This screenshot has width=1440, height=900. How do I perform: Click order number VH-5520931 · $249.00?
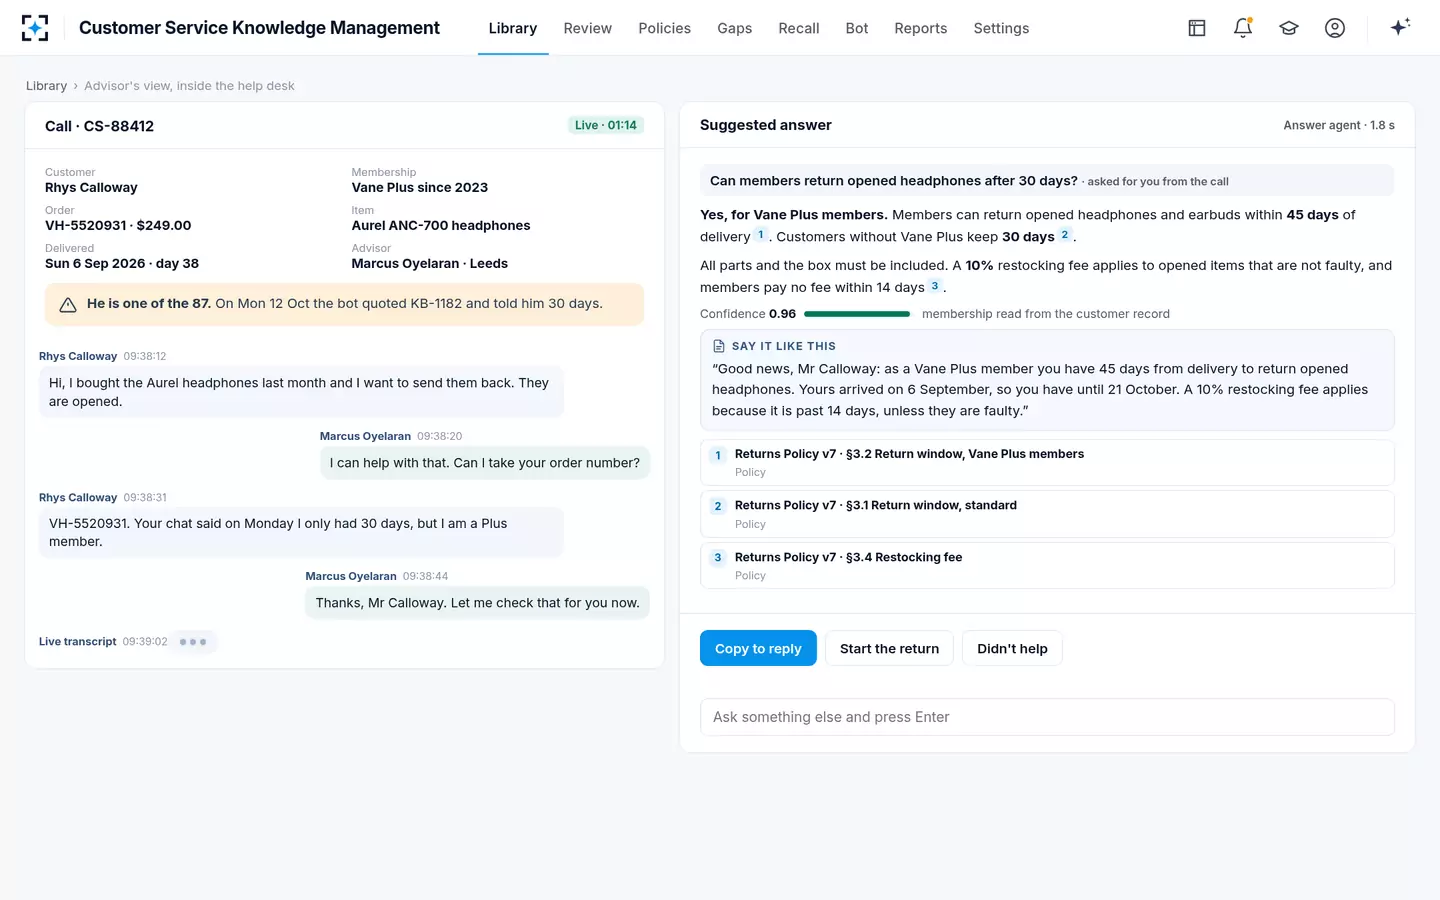[118, 226]
